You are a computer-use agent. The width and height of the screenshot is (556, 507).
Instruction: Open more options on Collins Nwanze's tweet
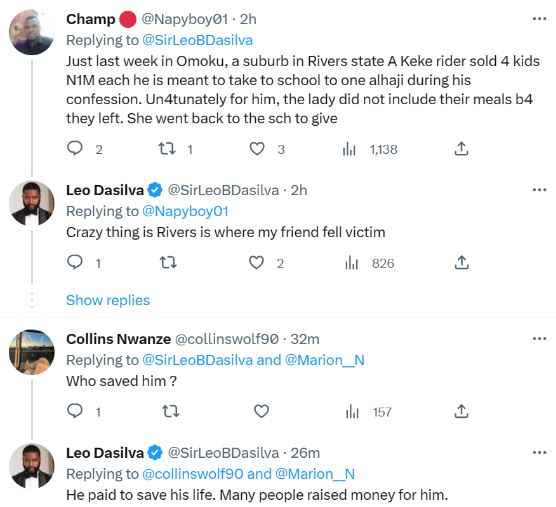click(x=539, y=339)
